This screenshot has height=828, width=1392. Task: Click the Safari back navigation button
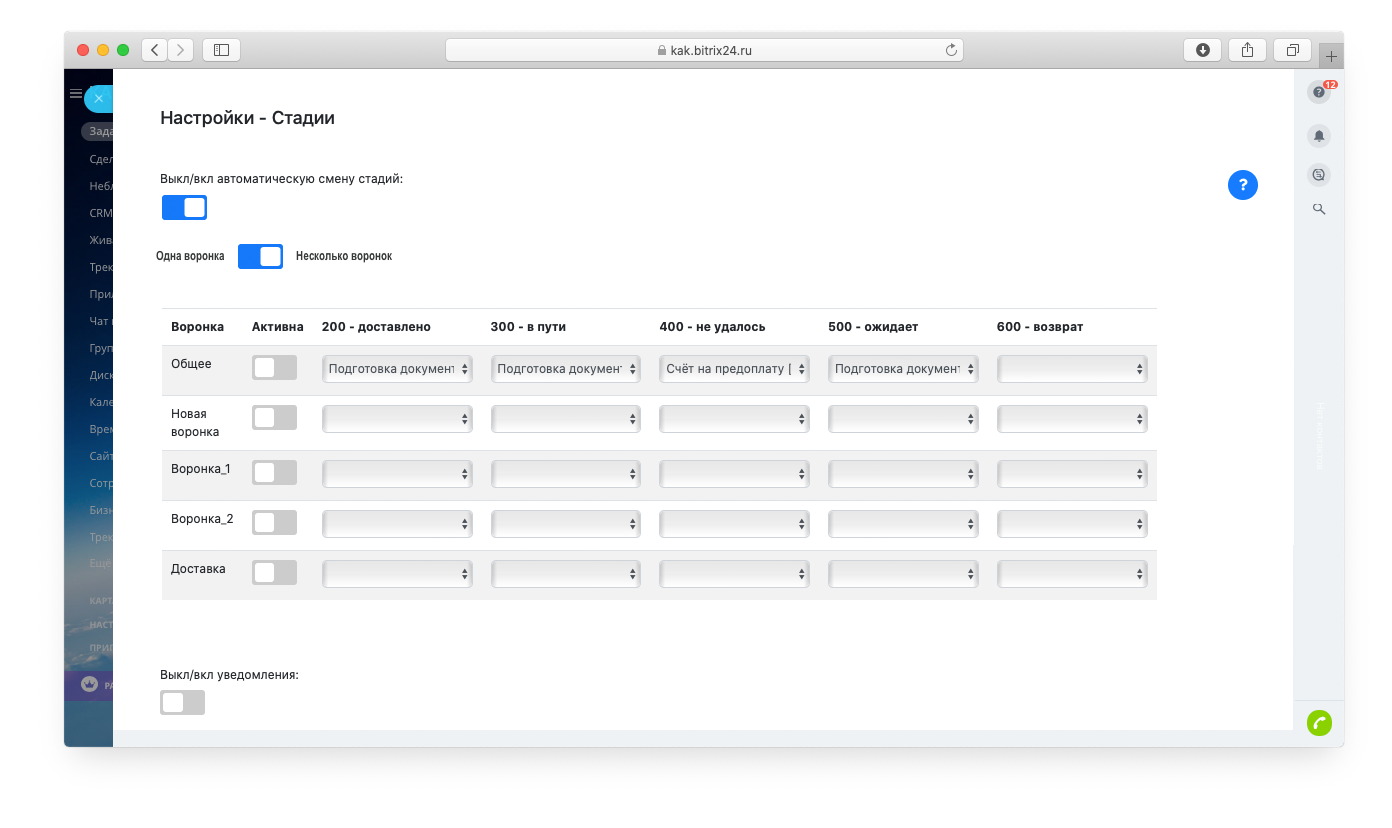[155, 50]
